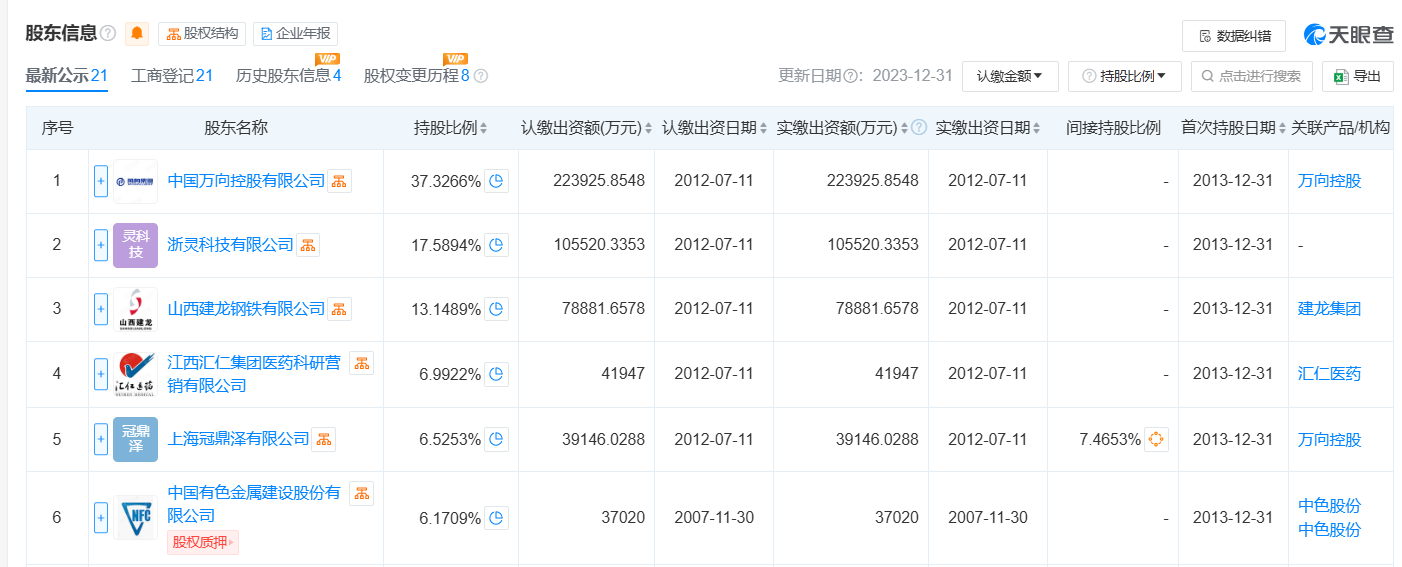The image size is (1402, 567).
Task: Open 企业年报 button
Action: coord(295,34)
